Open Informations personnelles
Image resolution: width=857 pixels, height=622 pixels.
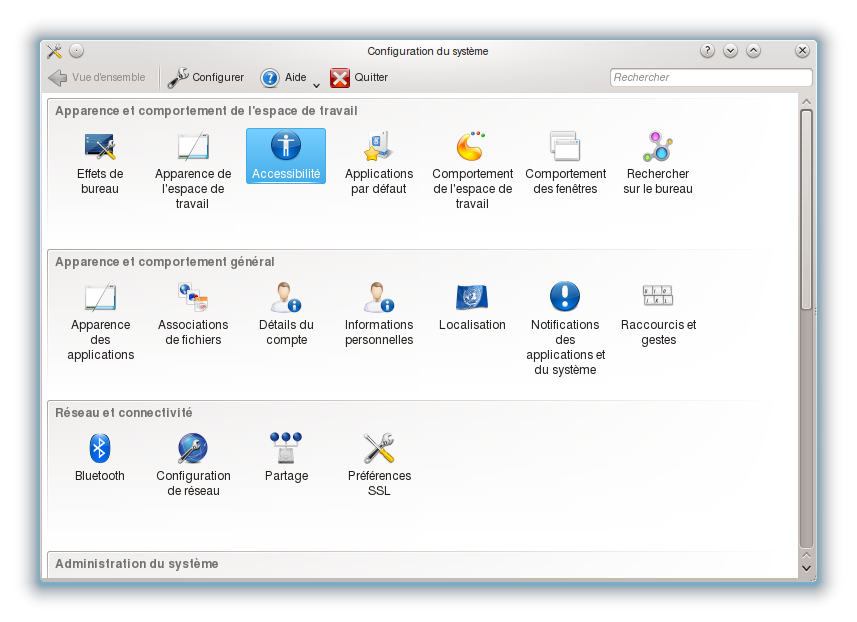[379, 314]
